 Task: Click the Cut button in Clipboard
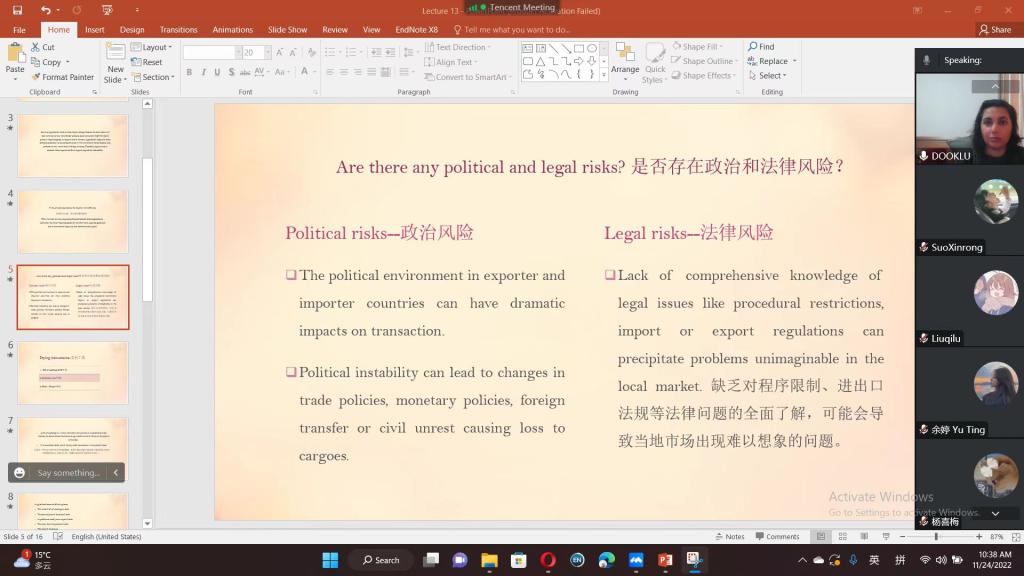click(43, 47)
